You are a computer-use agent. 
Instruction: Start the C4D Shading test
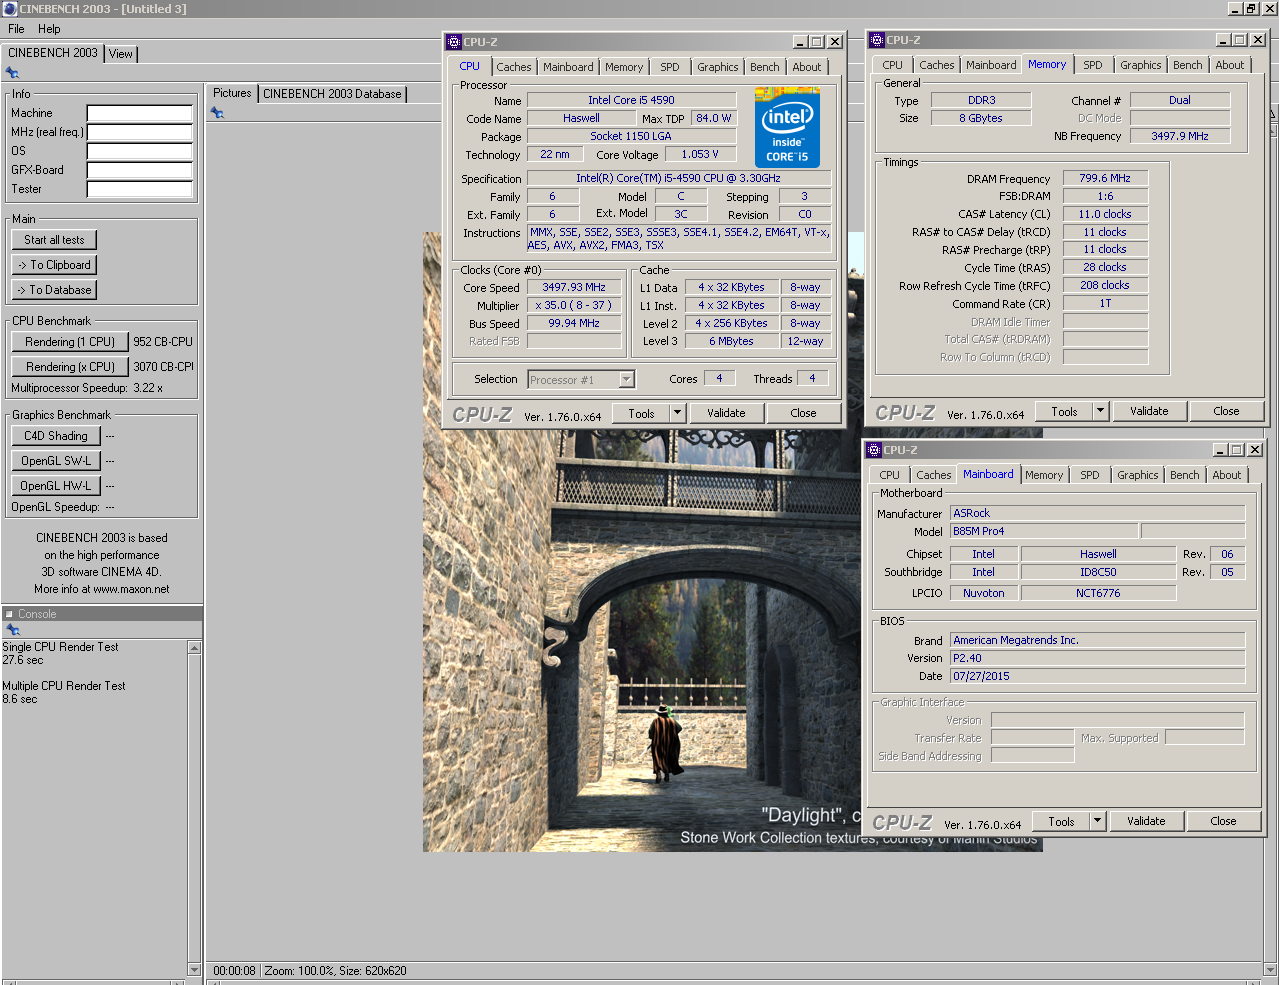(x=56, y=436)
